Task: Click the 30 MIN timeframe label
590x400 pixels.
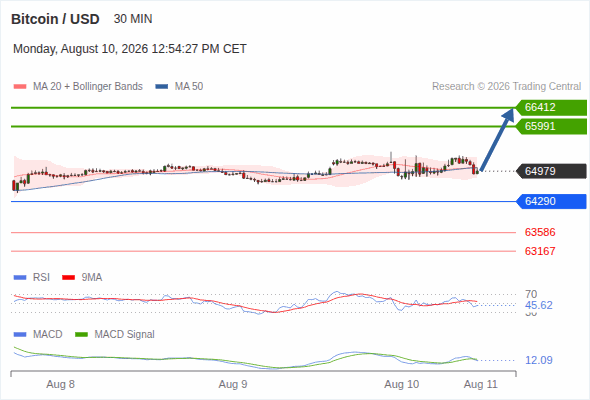Action: pyautogui.click(x=133, y=19)
